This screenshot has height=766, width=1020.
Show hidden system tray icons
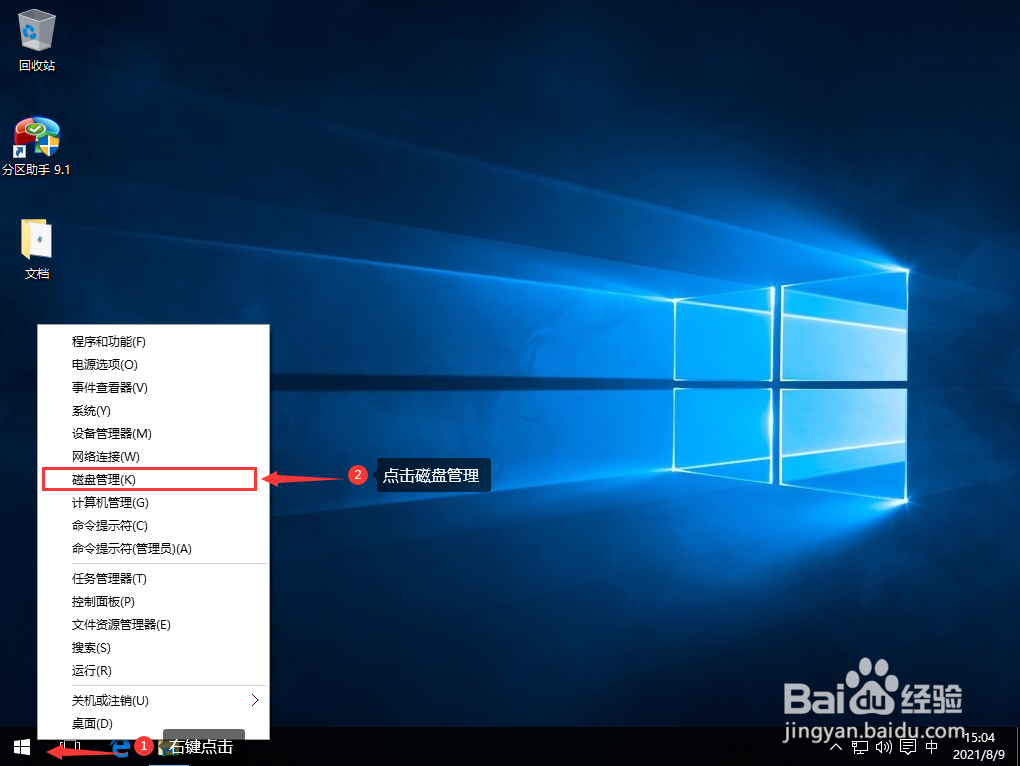pos(837,747)
